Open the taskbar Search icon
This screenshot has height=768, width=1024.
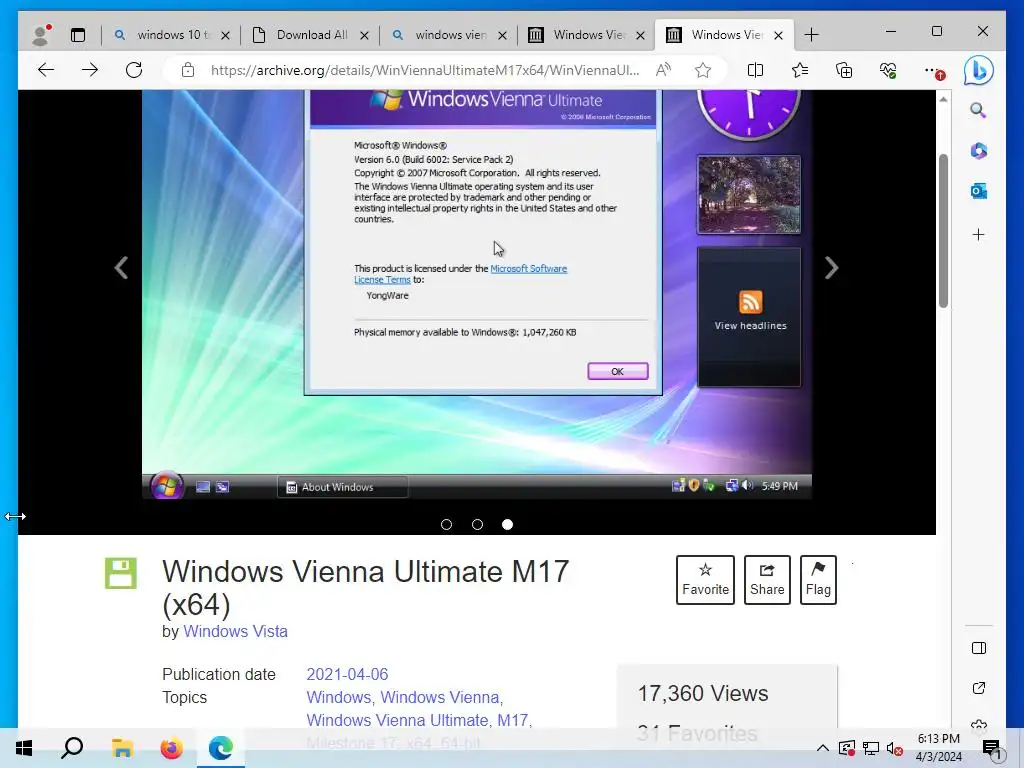[72, 748]
